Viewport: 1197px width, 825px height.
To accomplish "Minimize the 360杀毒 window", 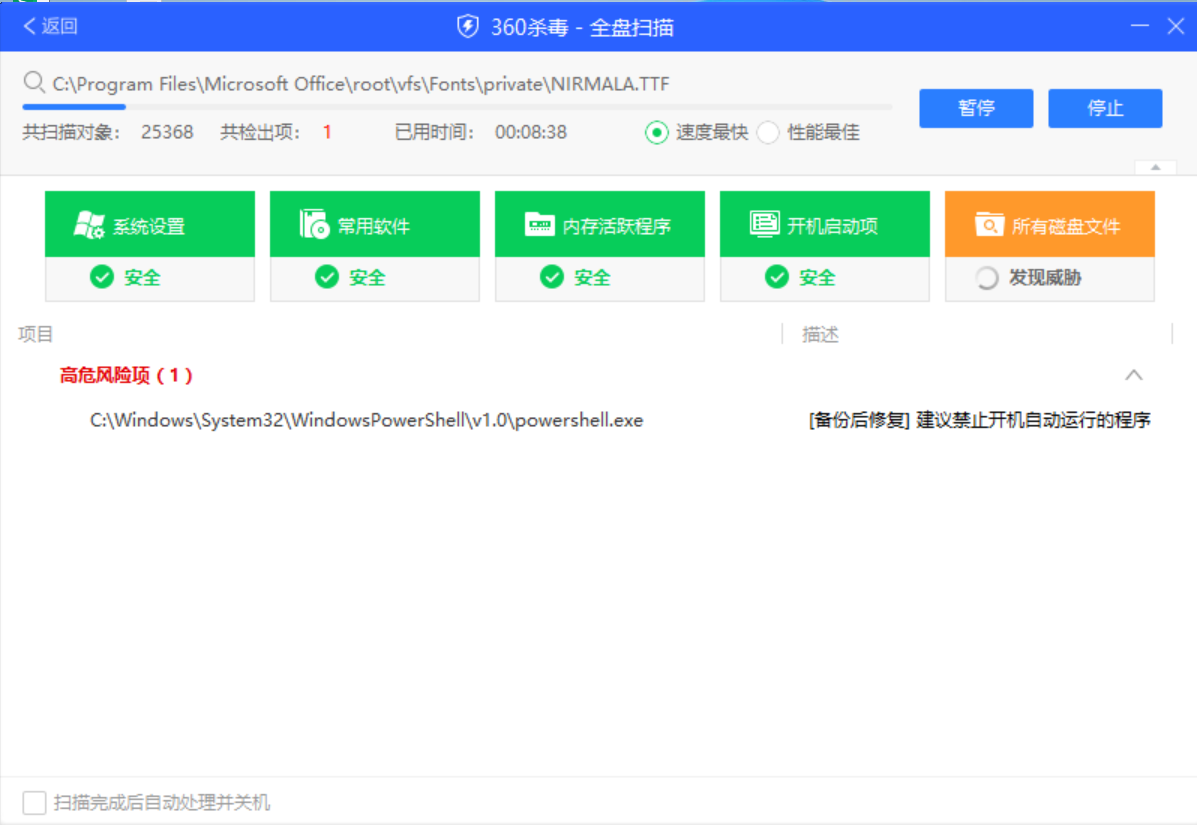I will (x=1140, y=26).
